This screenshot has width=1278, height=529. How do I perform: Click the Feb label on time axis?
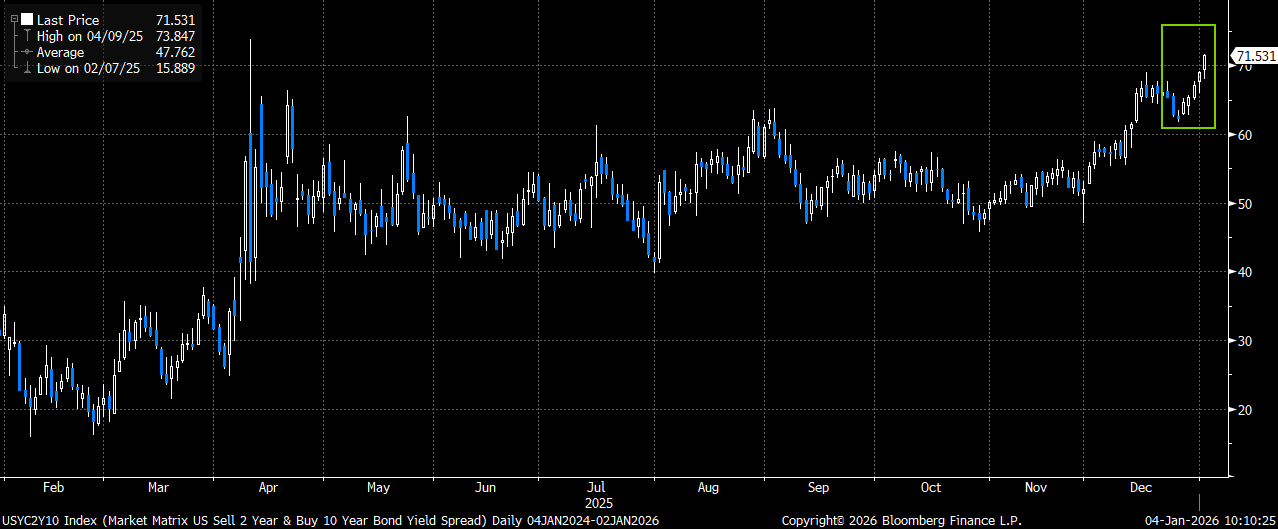point(54,488)
